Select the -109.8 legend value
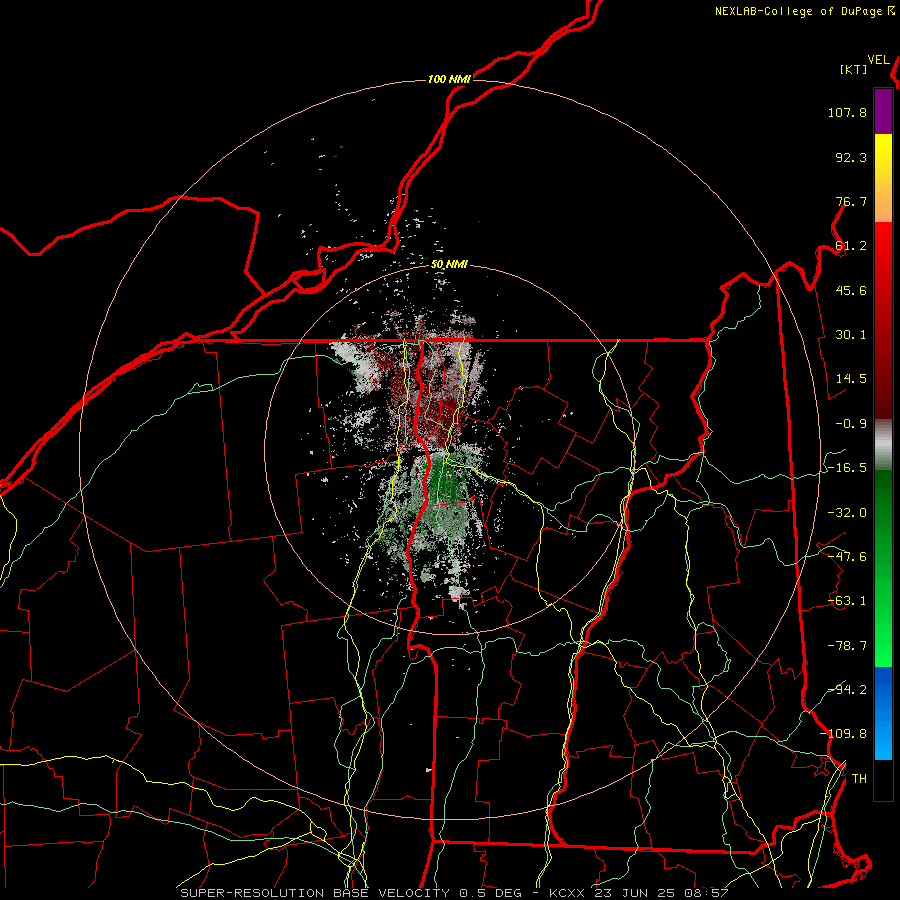The image size is (900, 900). (843, 734)
